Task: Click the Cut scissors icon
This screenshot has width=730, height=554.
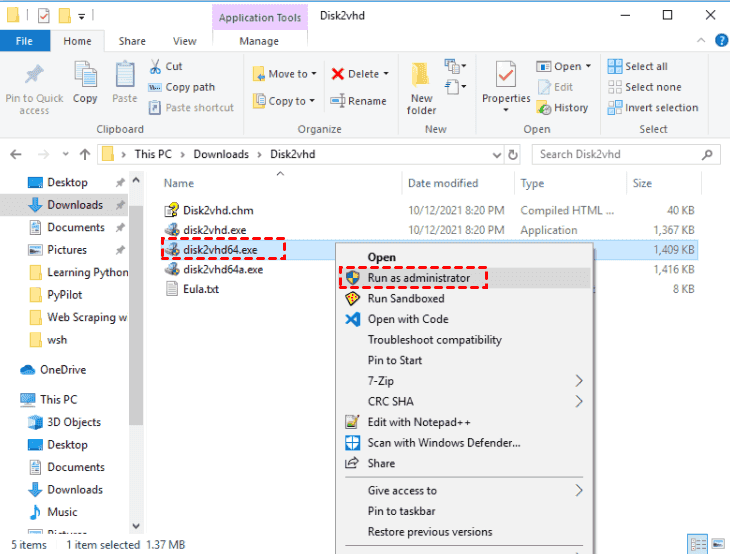Action: pos(155,66)
